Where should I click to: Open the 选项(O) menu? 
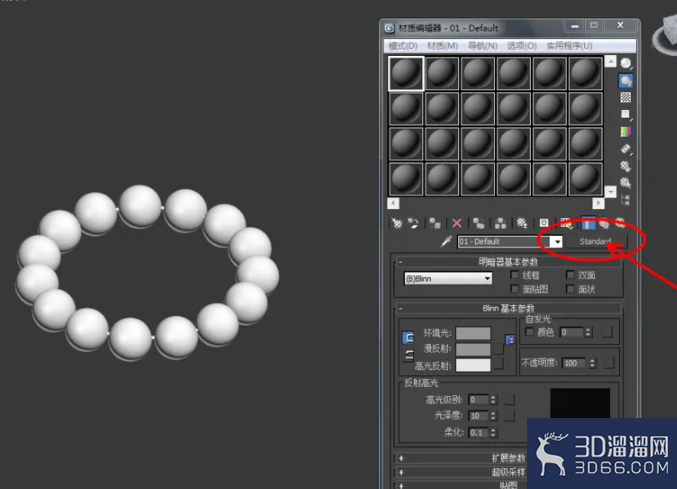(522, 46)
